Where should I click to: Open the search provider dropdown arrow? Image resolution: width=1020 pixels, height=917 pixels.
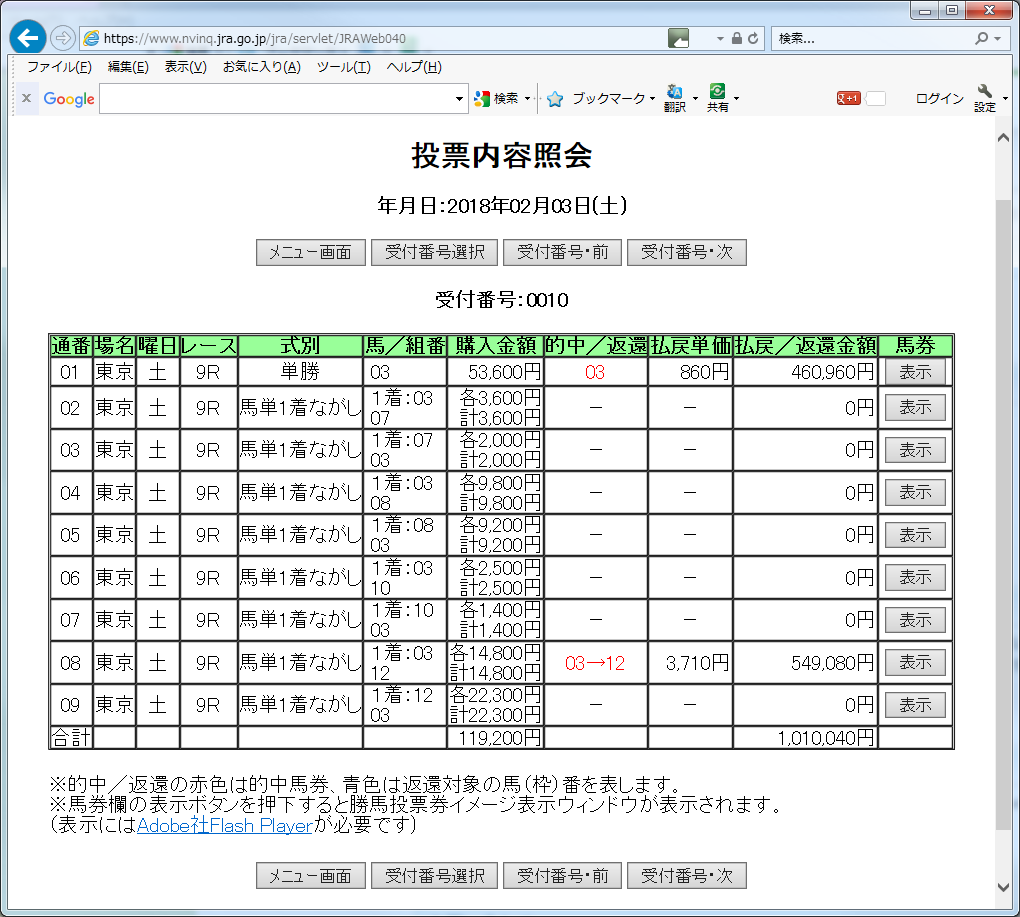coord(997,39)
